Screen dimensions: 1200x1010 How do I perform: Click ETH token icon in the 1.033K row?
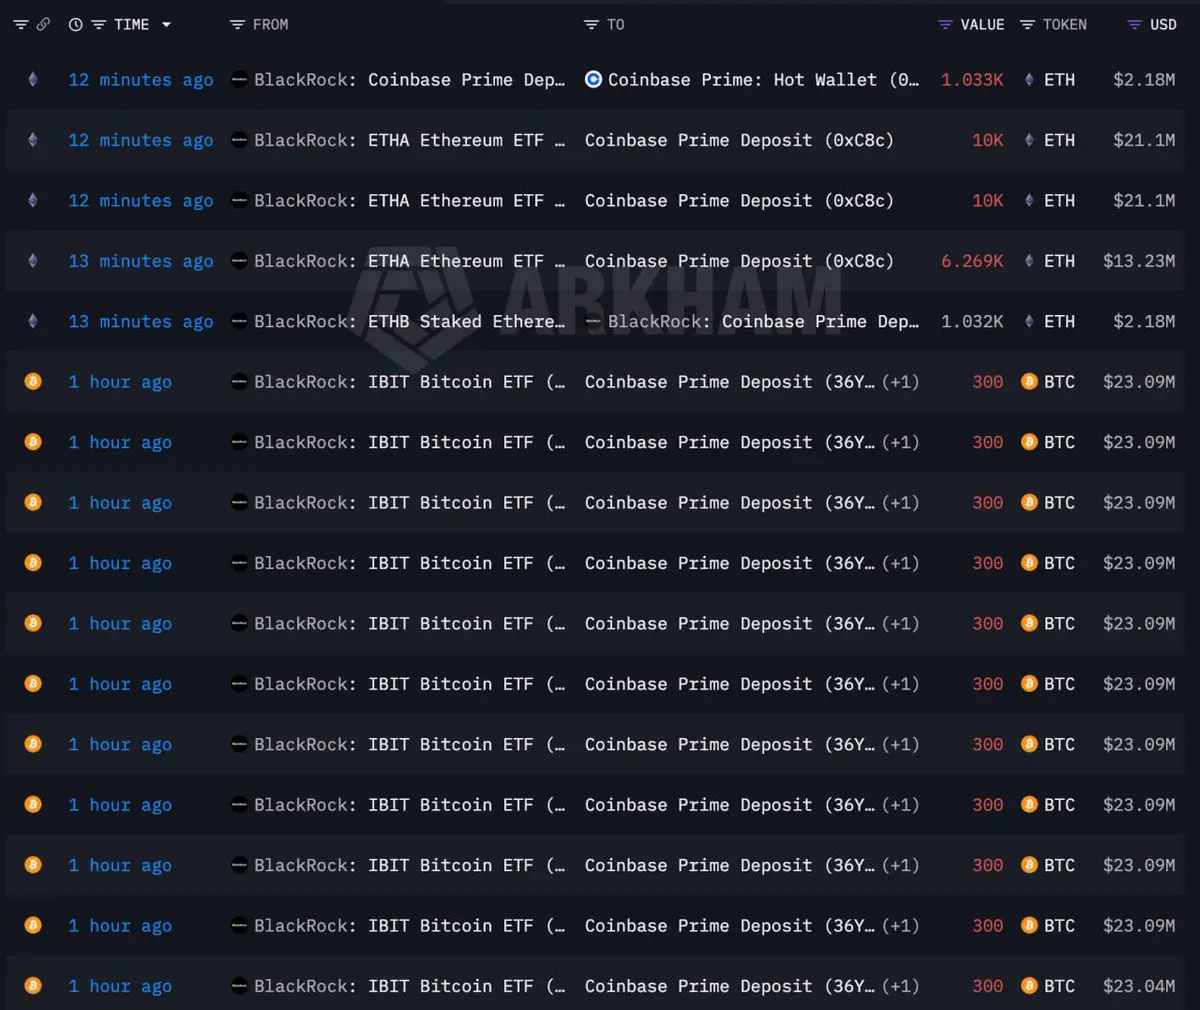[x=1029, y=80]
